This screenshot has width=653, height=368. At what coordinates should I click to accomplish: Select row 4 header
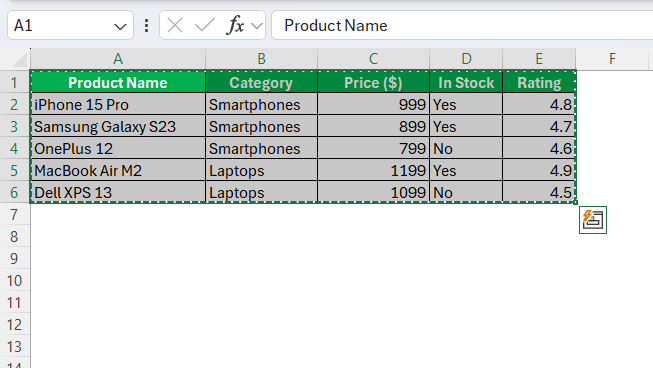15,148
